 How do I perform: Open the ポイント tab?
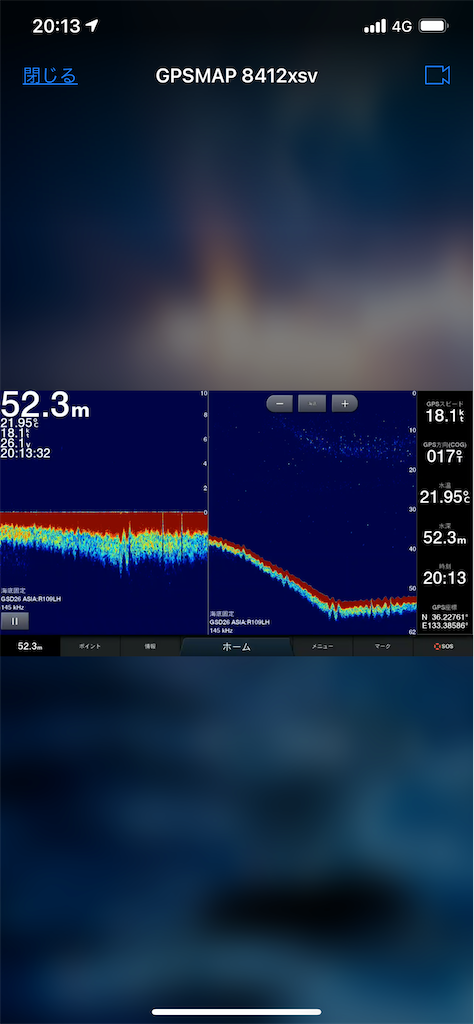[x=90, y=647]
